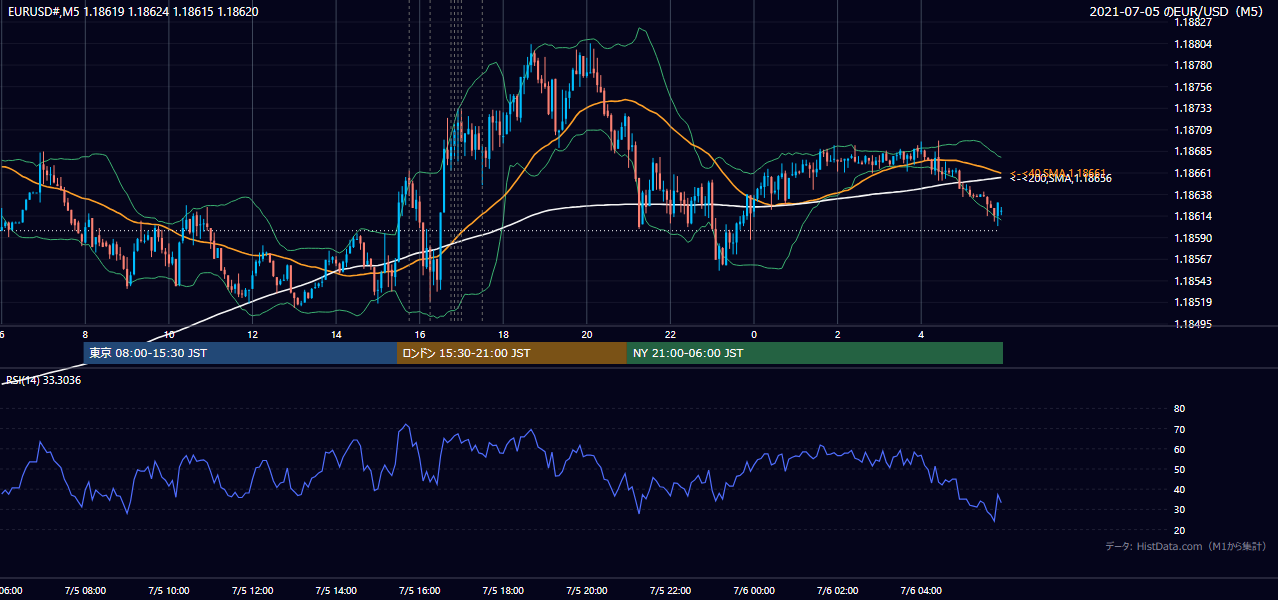1278x600 pixels.
Task: Click hour label 18 on price chart axis
Action: (x=504, y=334)
